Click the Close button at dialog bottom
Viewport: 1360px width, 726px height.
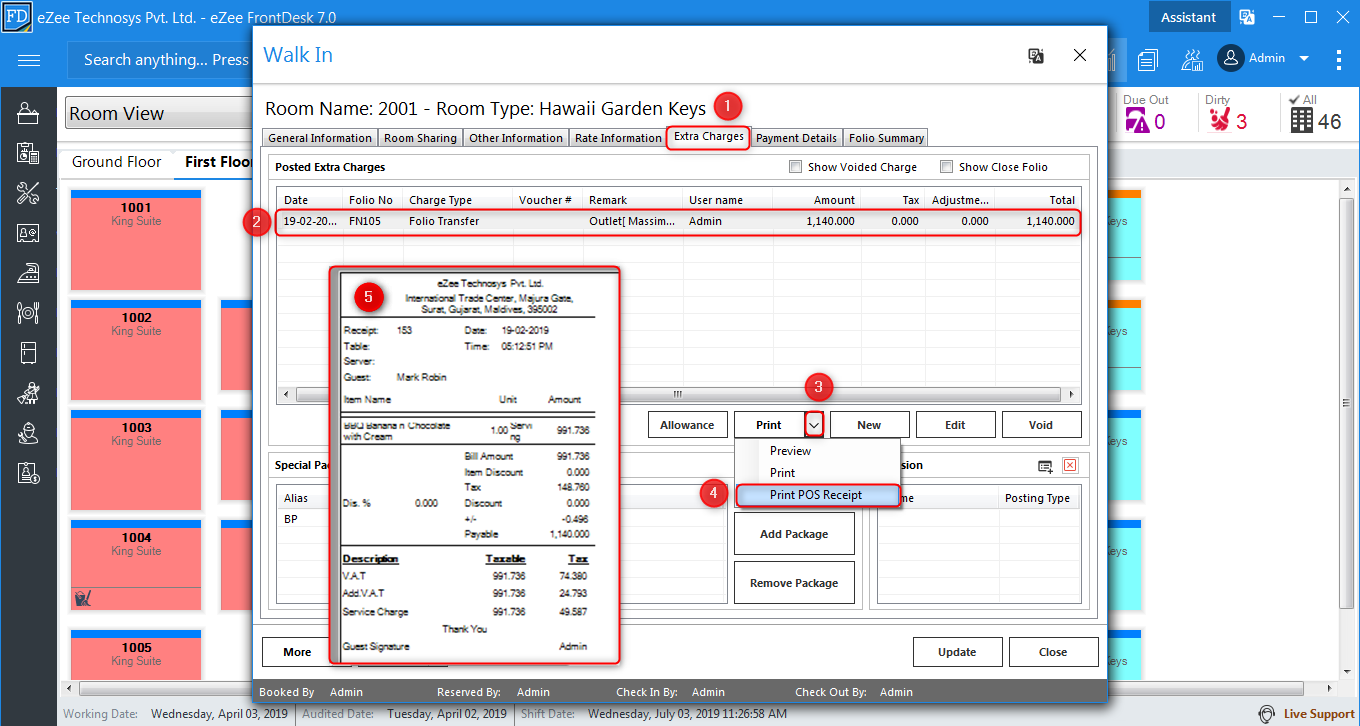1053,652
